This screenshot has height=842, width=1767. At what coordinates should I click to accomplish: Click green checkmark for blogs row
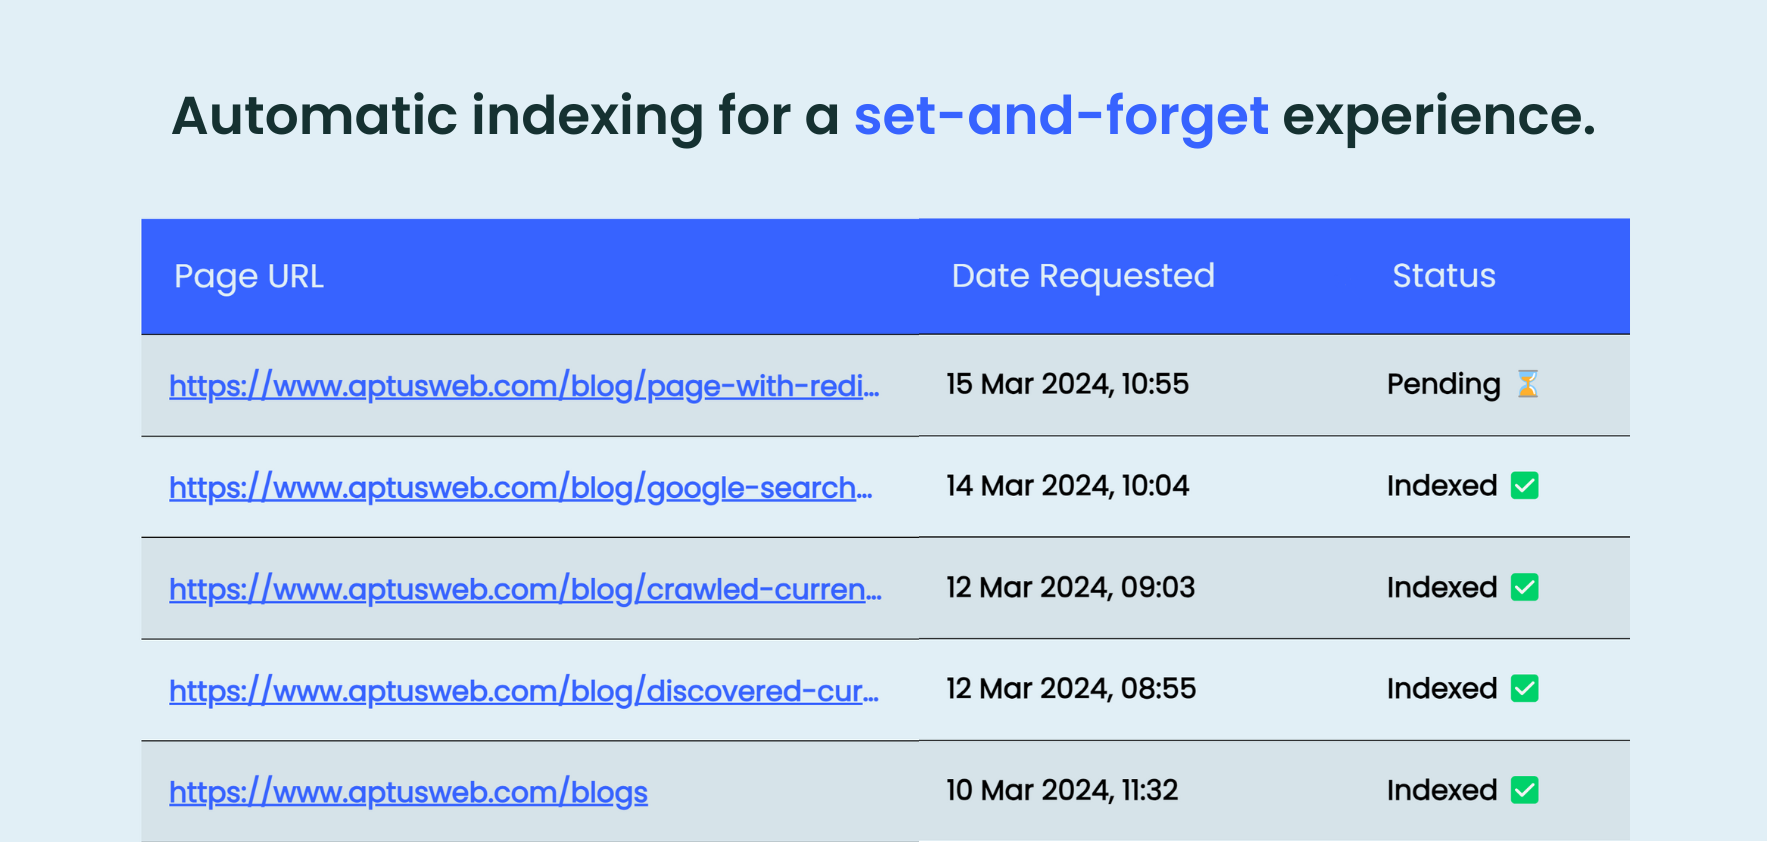coord(1524,791)
